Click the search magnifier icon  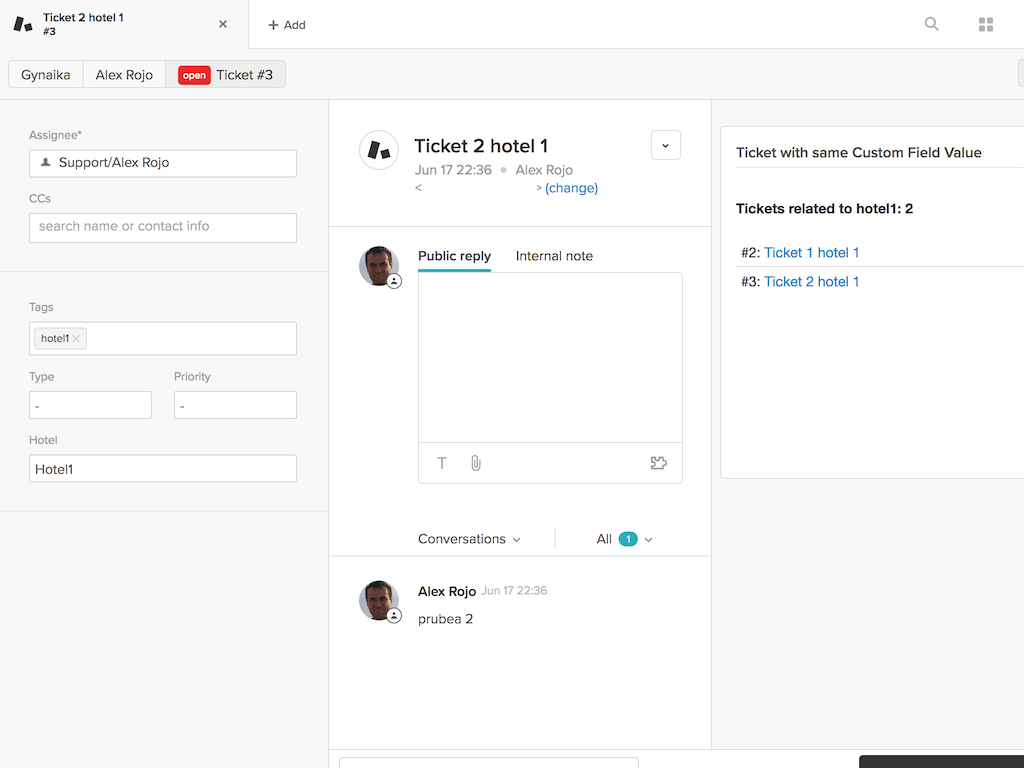(931, 24)
